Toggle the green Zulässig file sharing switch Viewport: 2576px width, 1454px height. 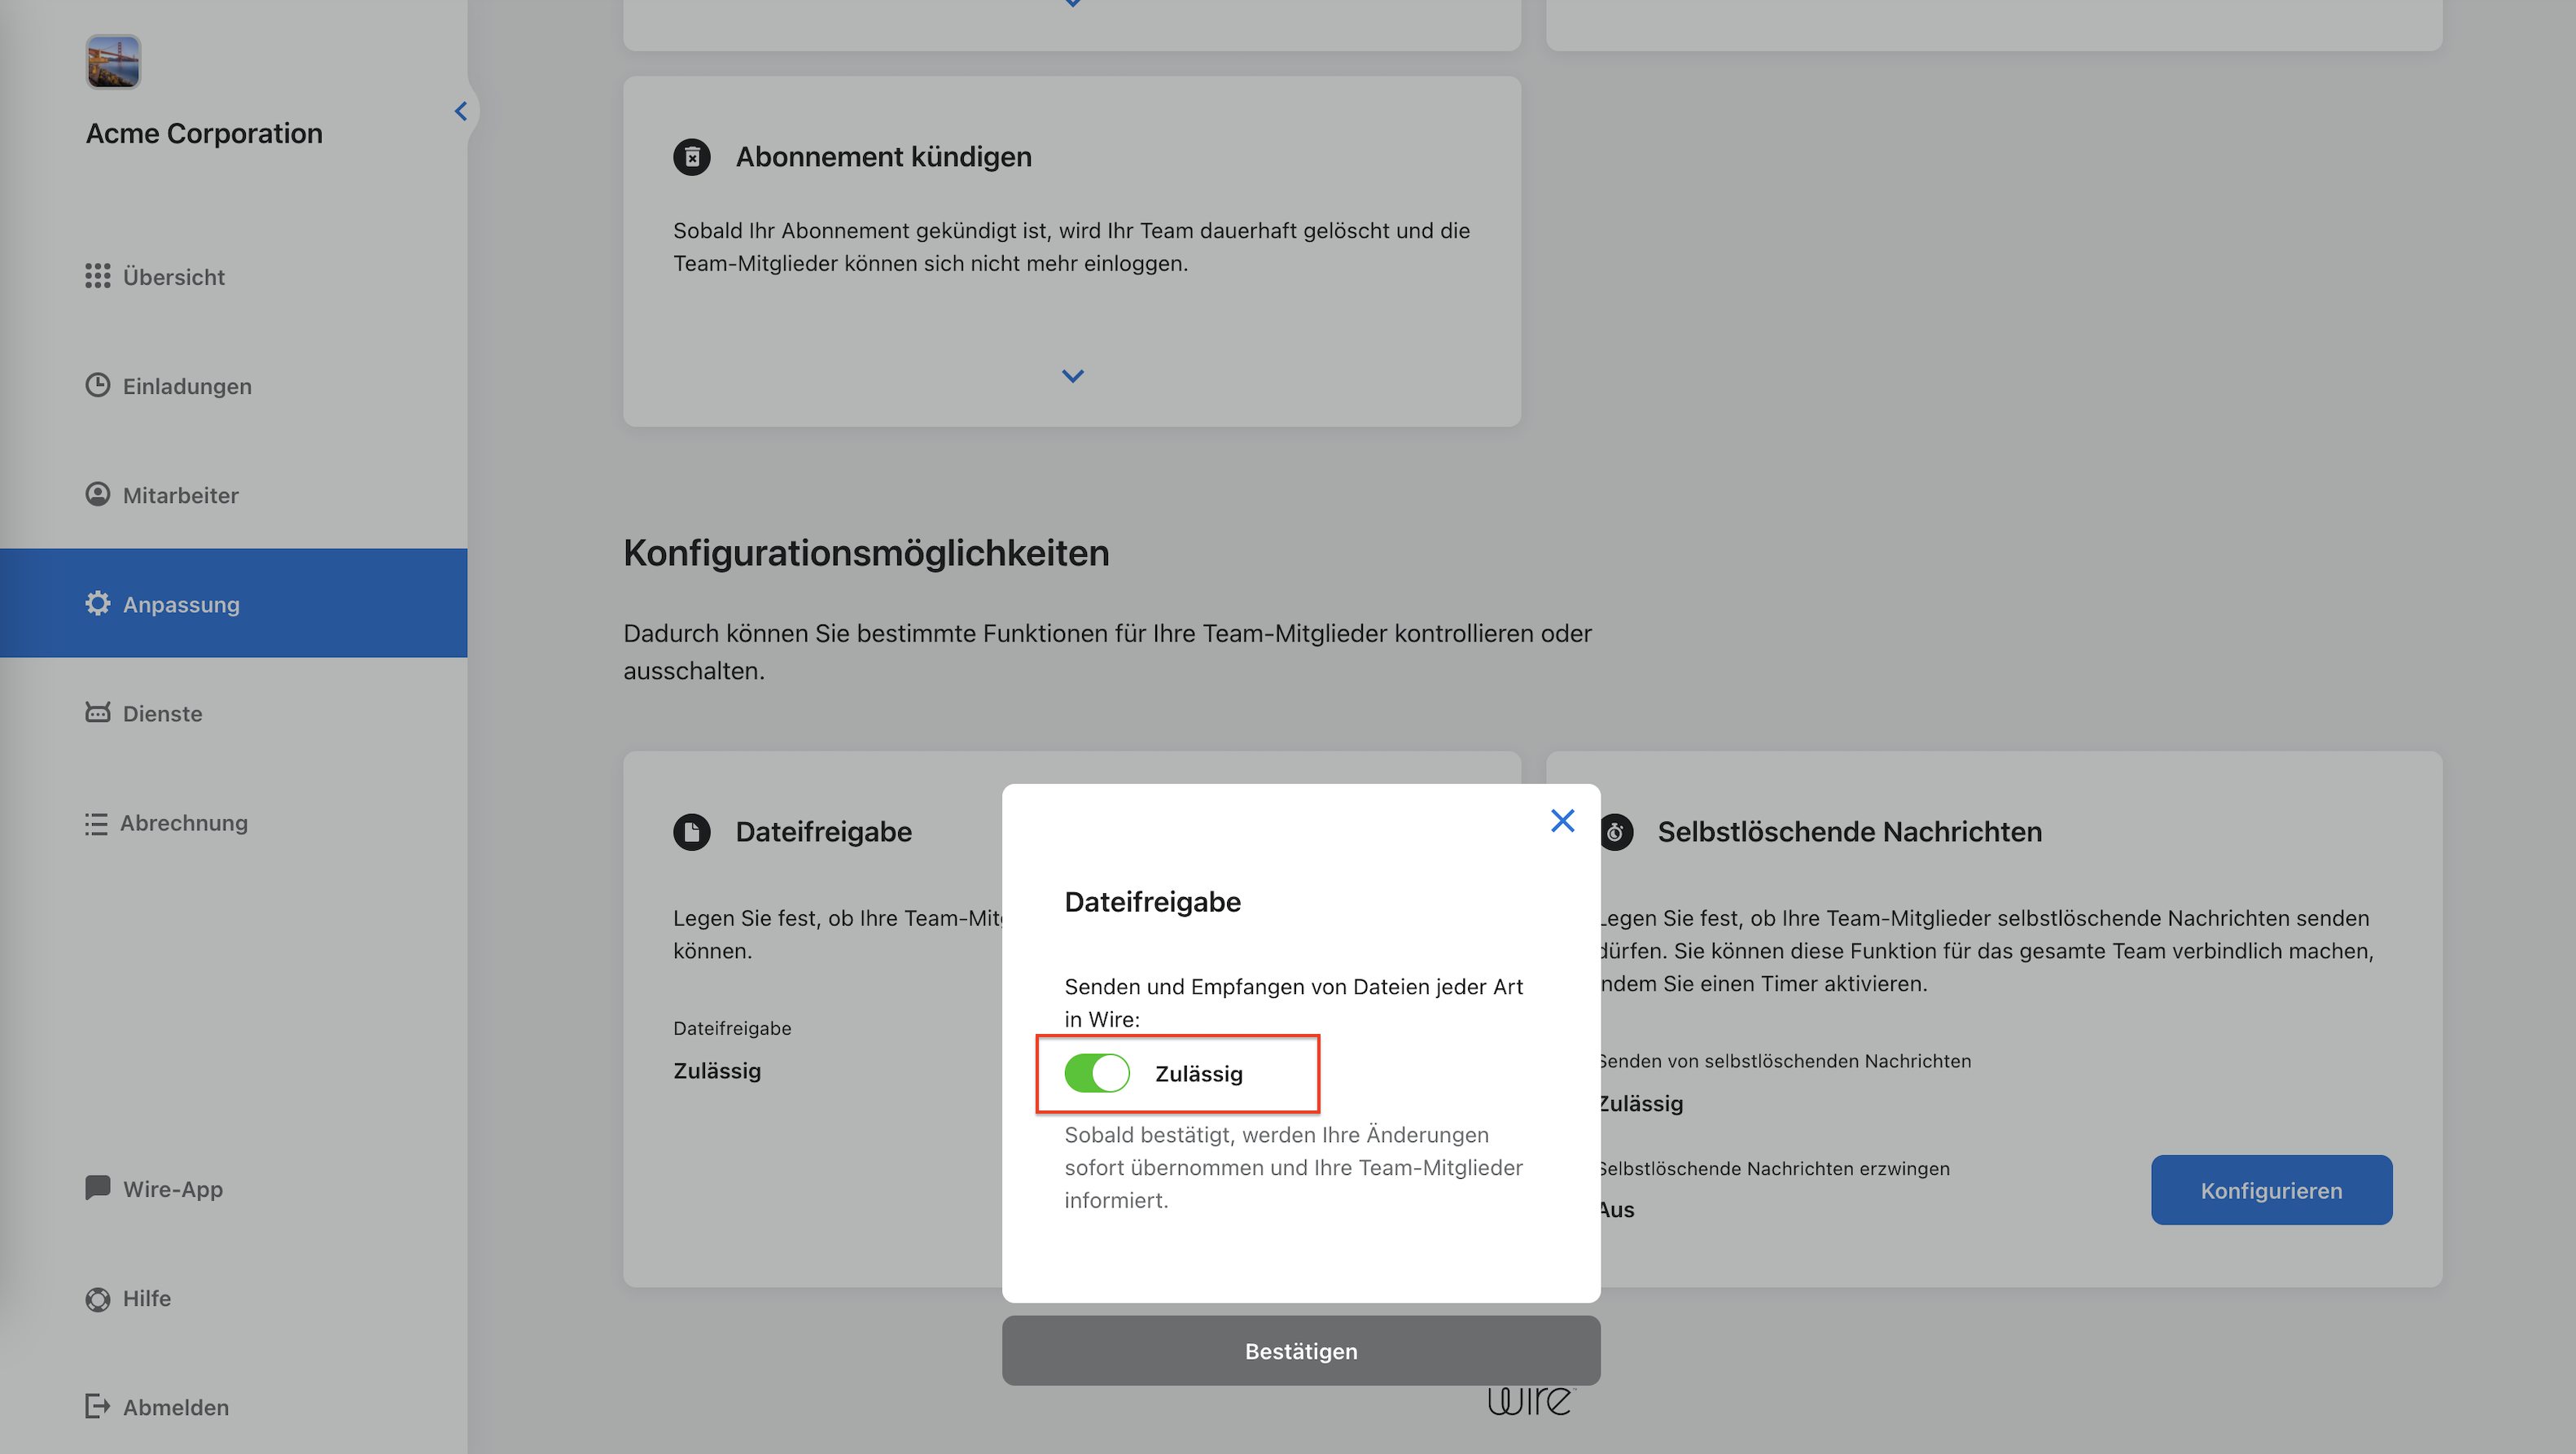point(1097,1073)
